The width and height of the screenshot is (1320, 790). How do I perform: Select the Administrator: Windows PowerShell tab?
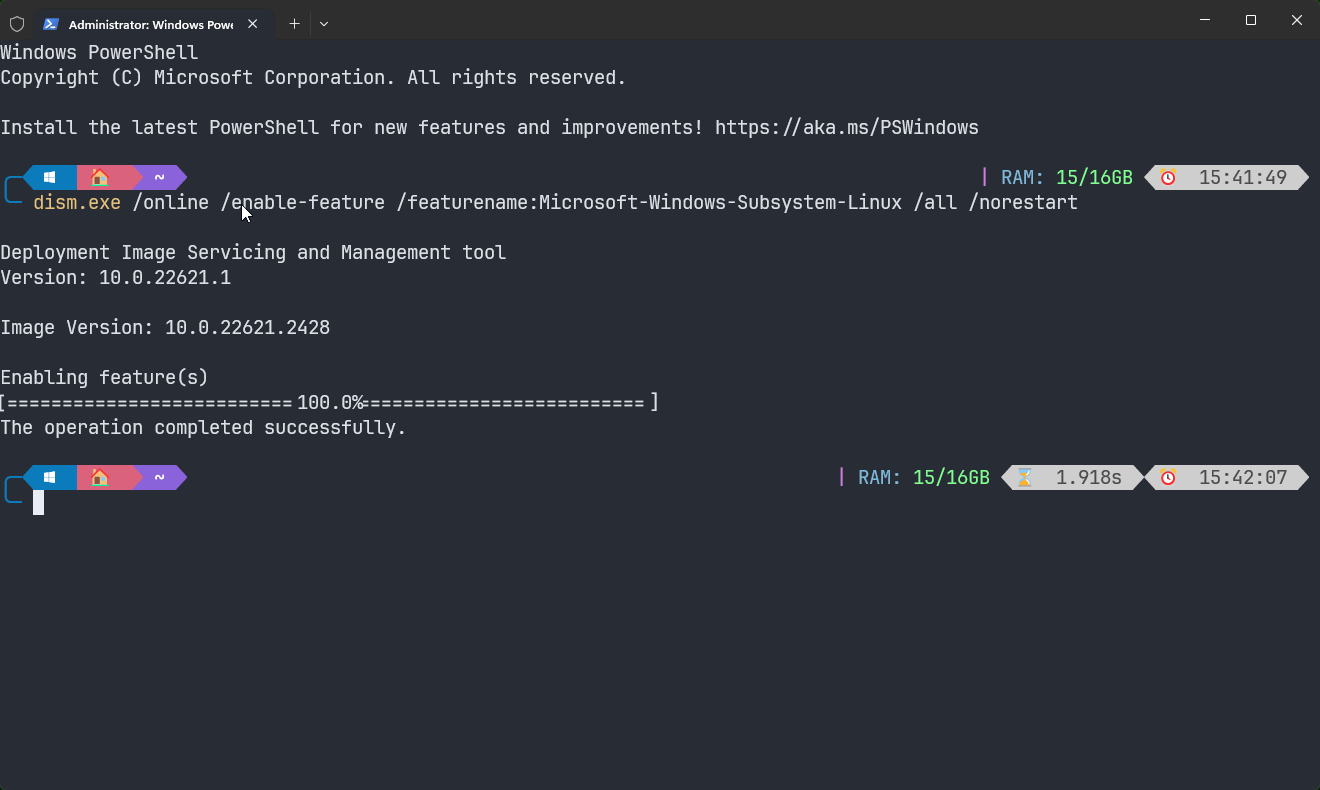[x=150, y=24]
